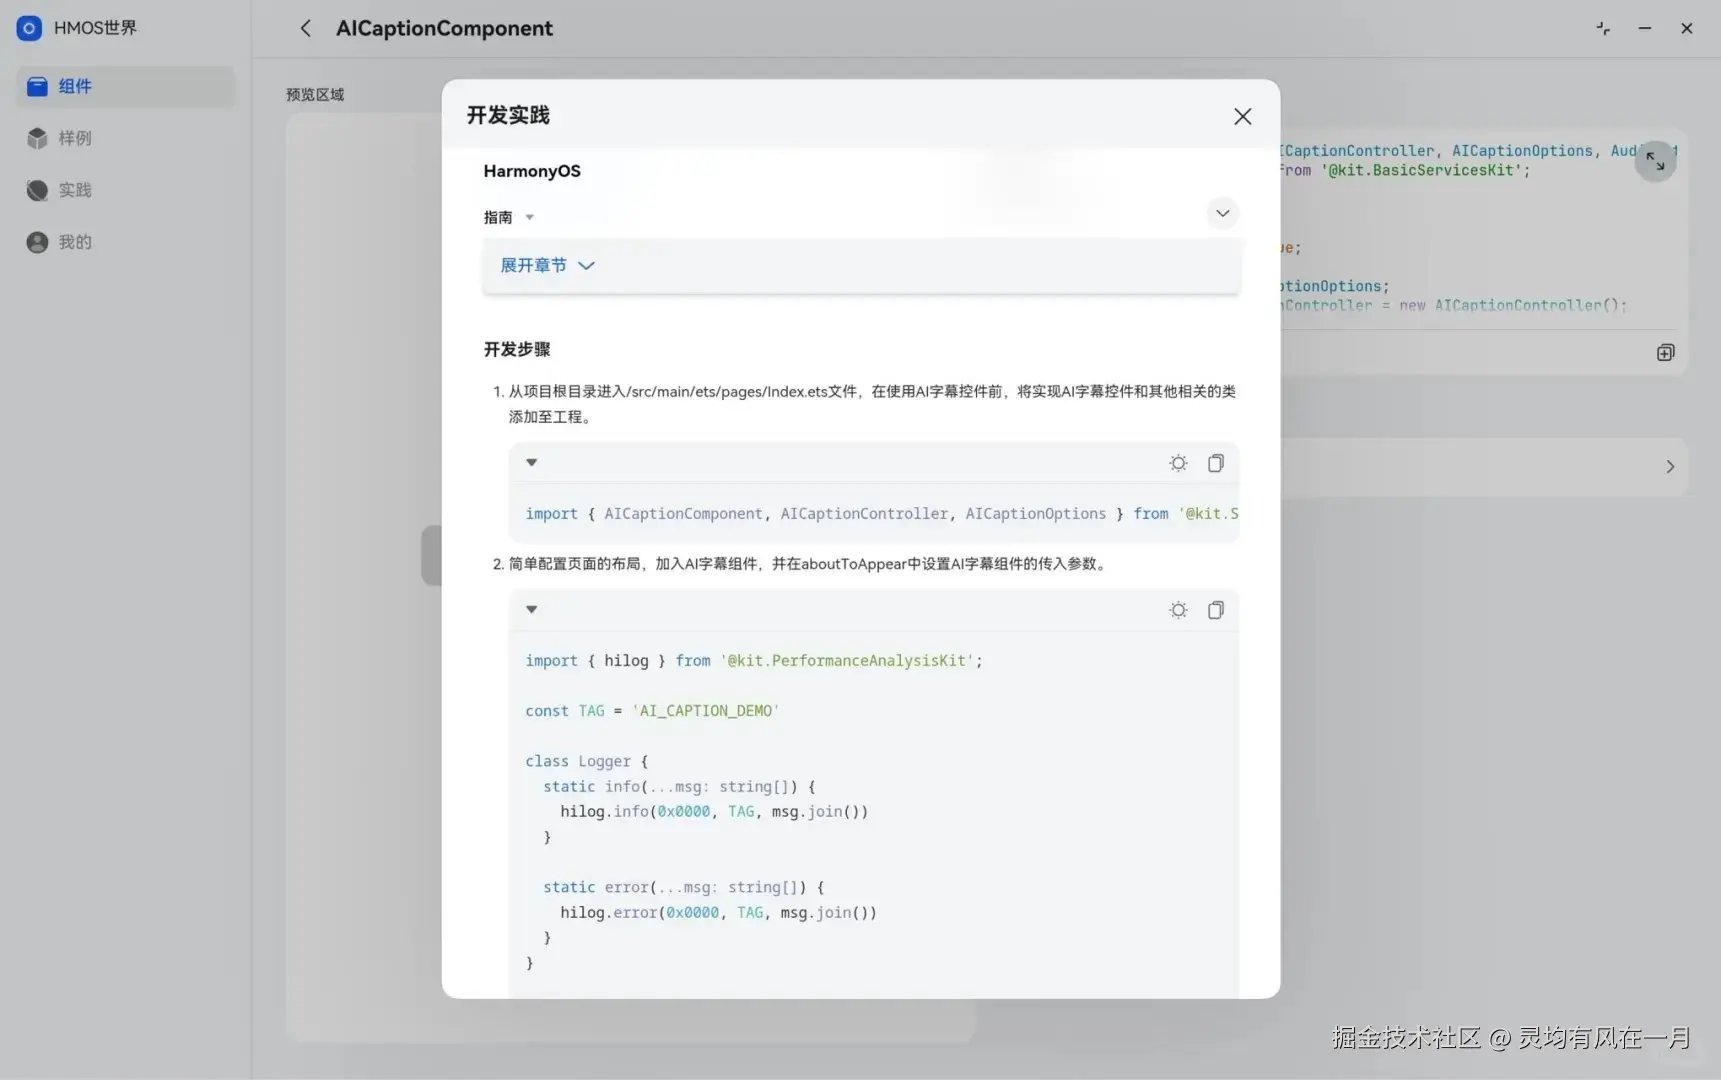Open 我的 from the sidebar
Image resolution: width=1721 pixels, height=1080 pixels.
coord(36,242)
